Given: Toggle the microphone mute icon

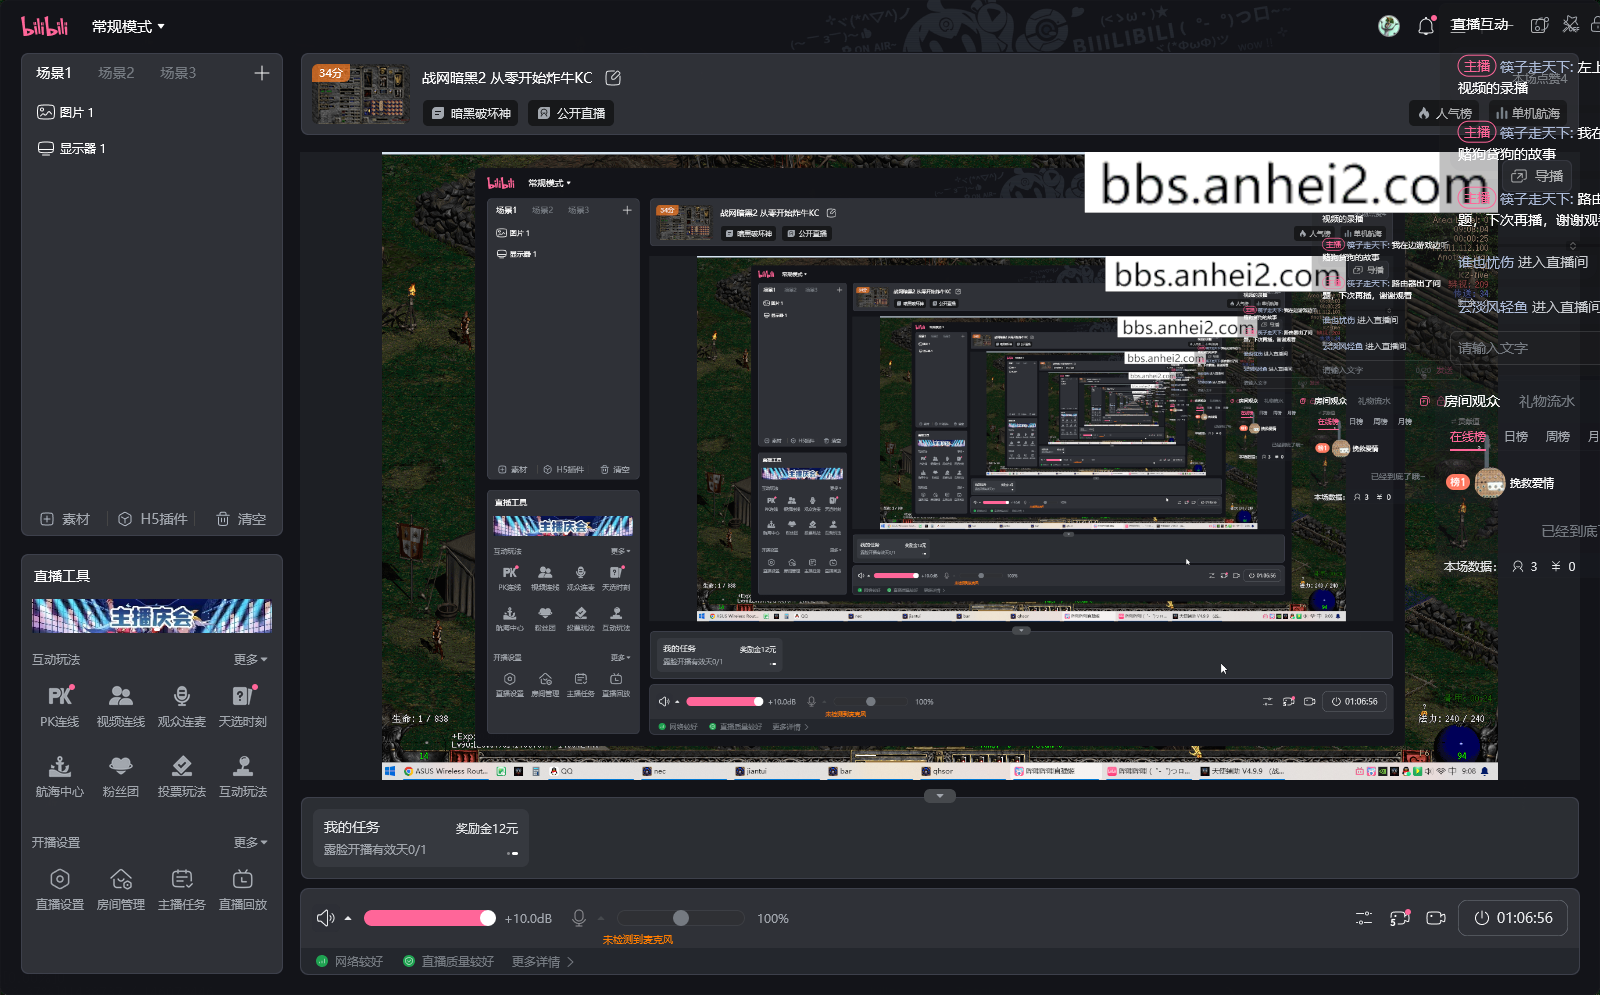Looking at the screenshot, I should pyautogui.click(x=579, y=918).
